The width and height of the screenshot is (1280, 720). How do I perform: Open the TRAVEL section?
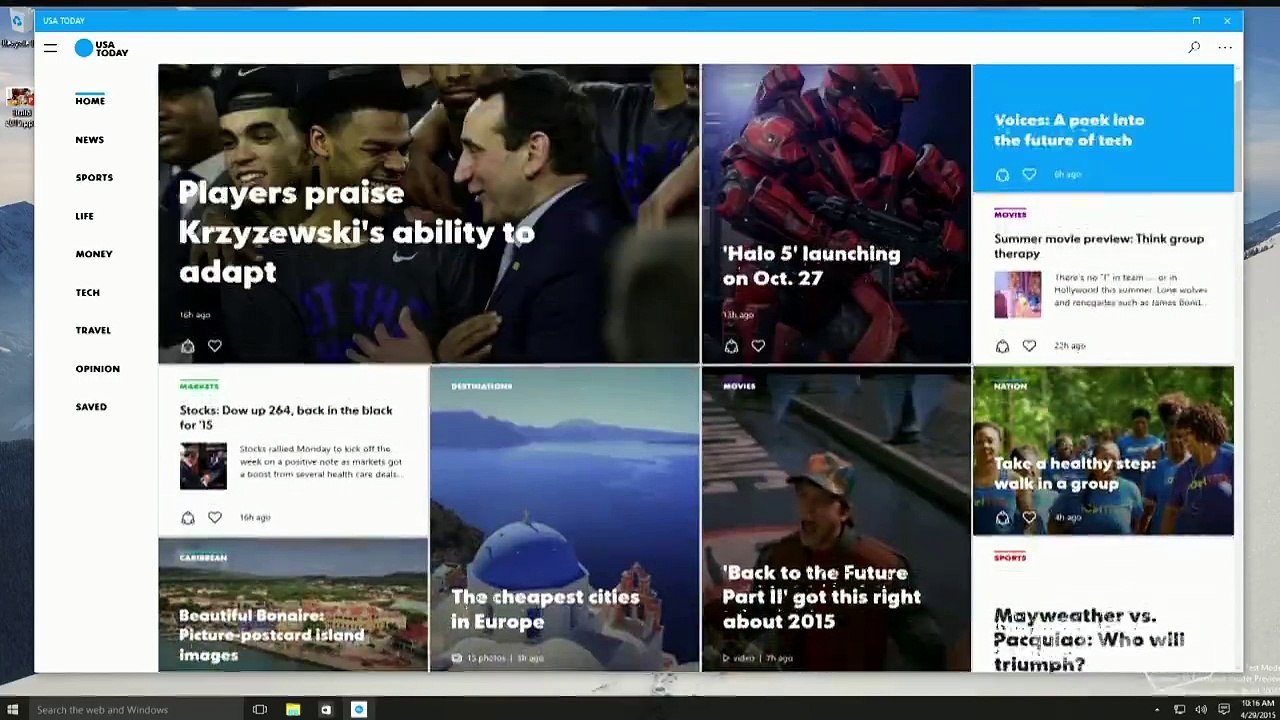pos(93,330)
